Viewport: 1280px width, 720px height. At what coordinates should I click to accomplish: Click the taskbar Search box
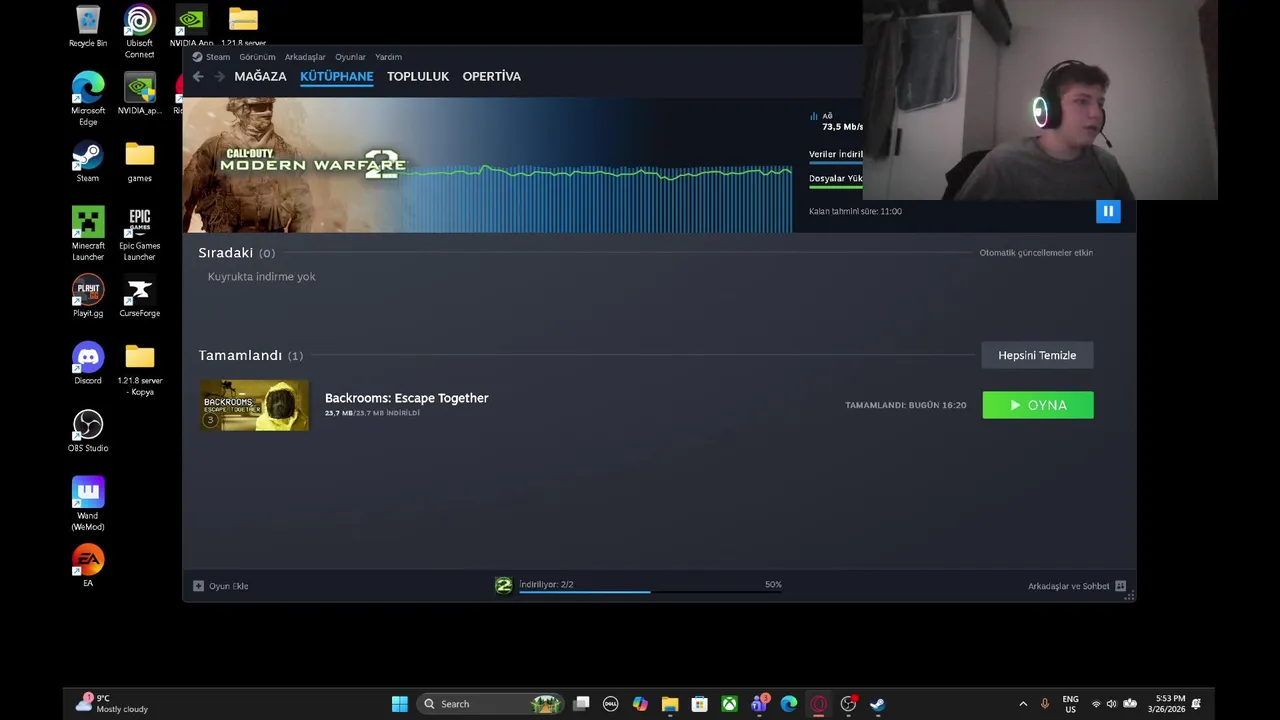click(490, 704)
